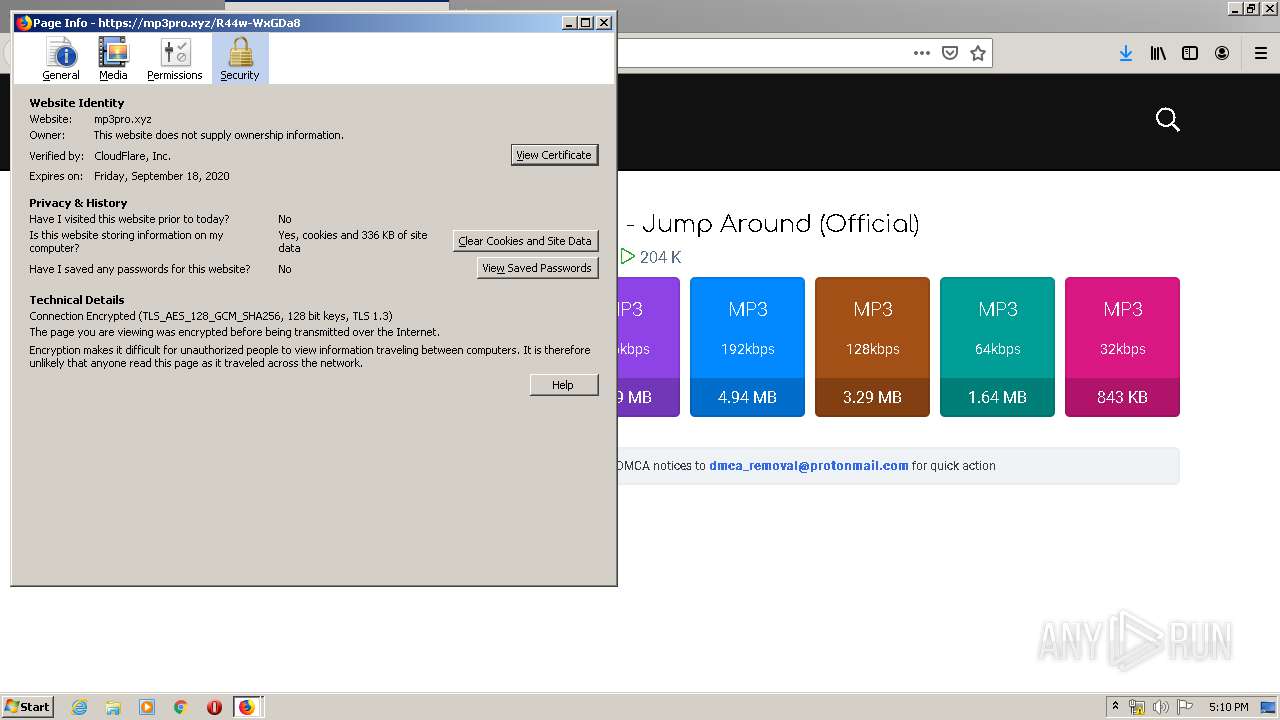Viewport: 1280px width, 720px height.
Task: Download the MP3 192kbps 4.94 MB tile
Action: coord(747,347)
